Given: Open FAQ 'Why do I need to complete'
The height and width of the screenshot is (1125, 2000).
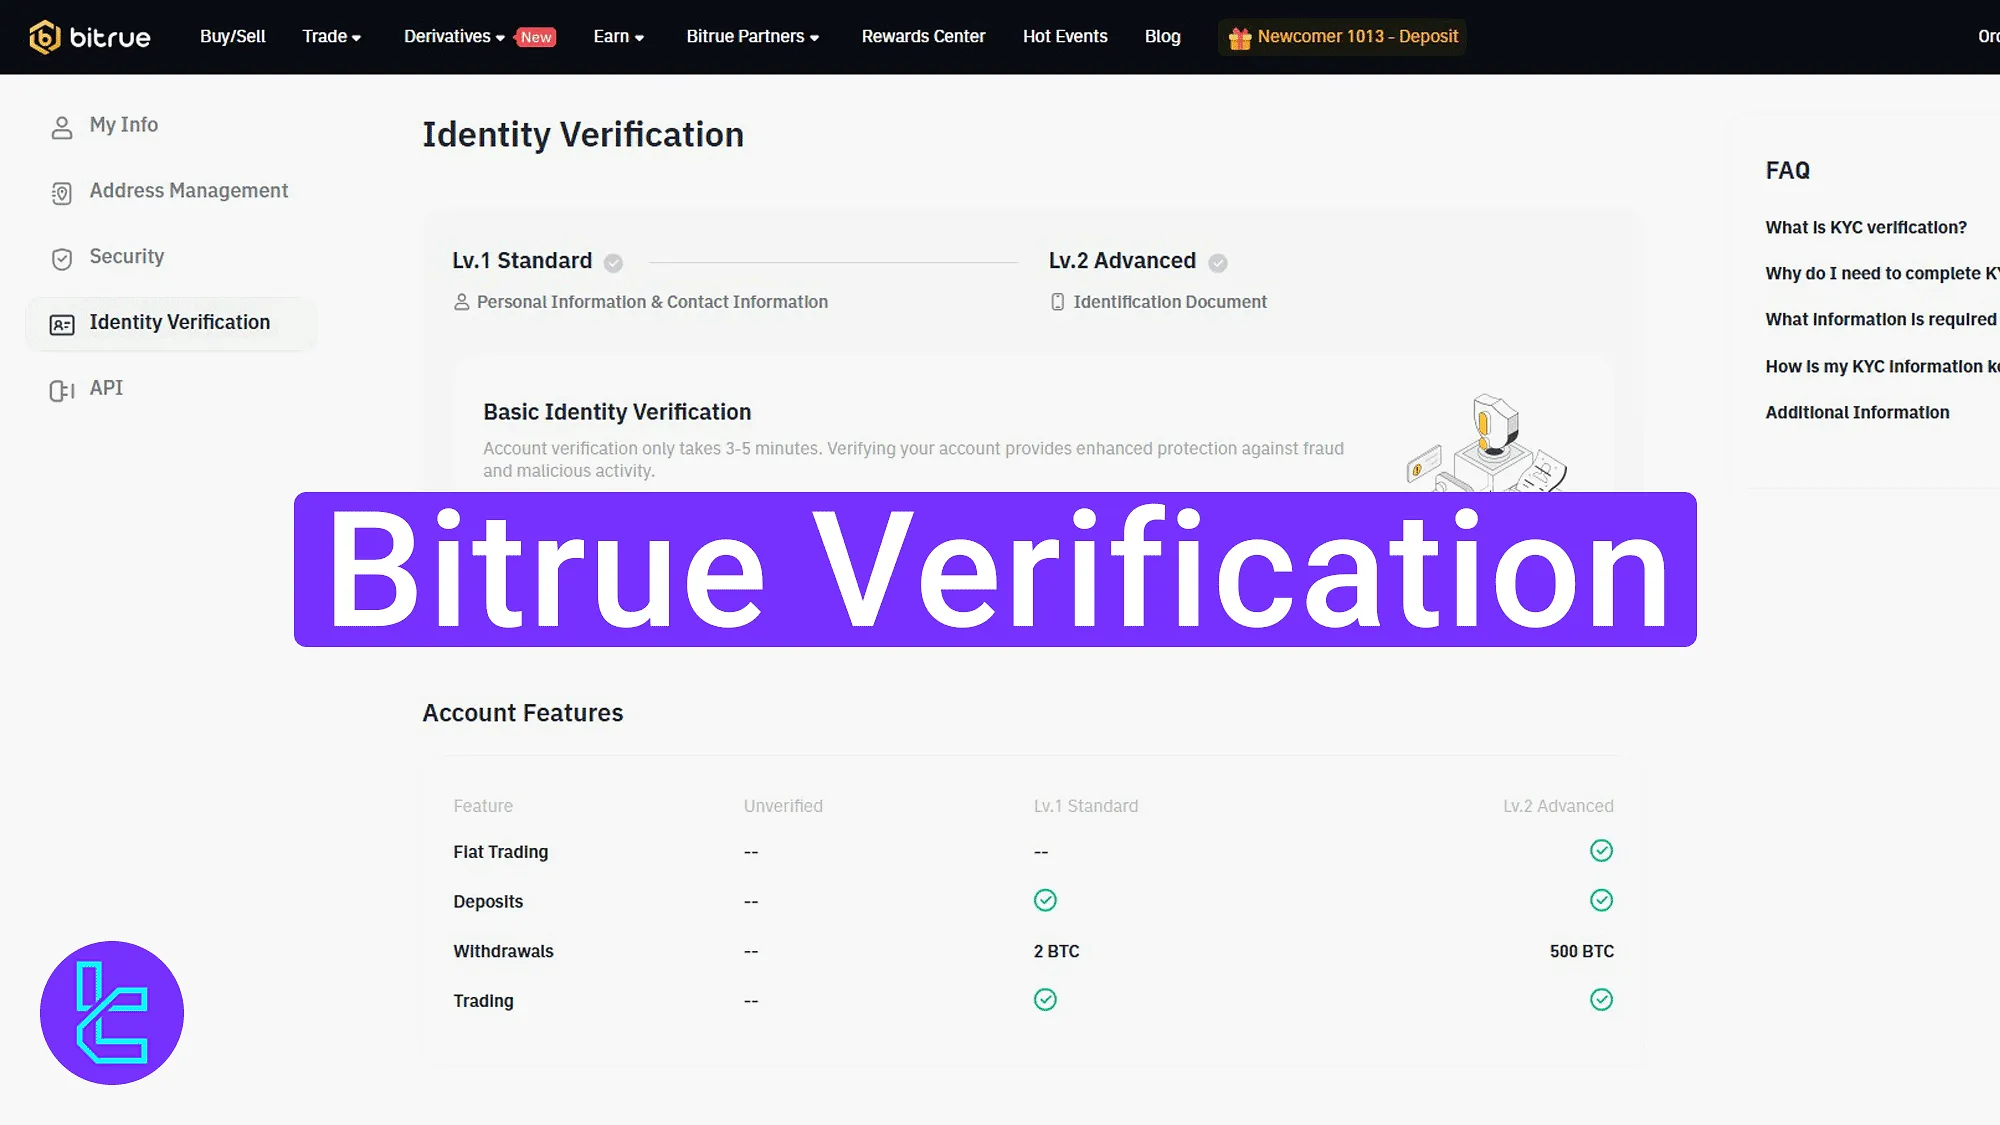Looking at the screenshot, I should [1882, 274].
